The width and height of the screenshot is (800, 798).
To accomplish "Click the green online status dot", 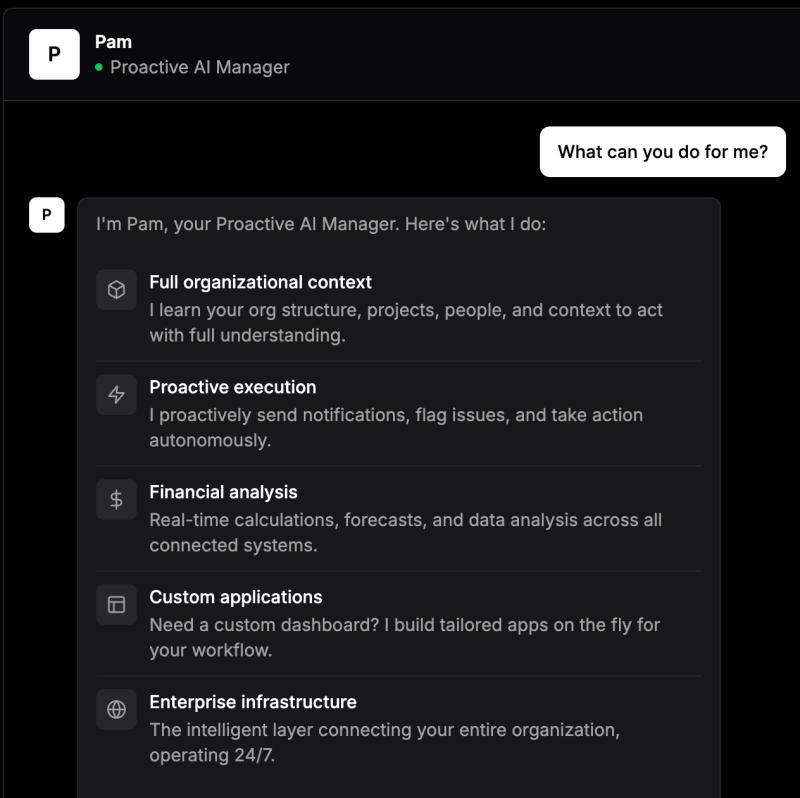I will 99,67.
